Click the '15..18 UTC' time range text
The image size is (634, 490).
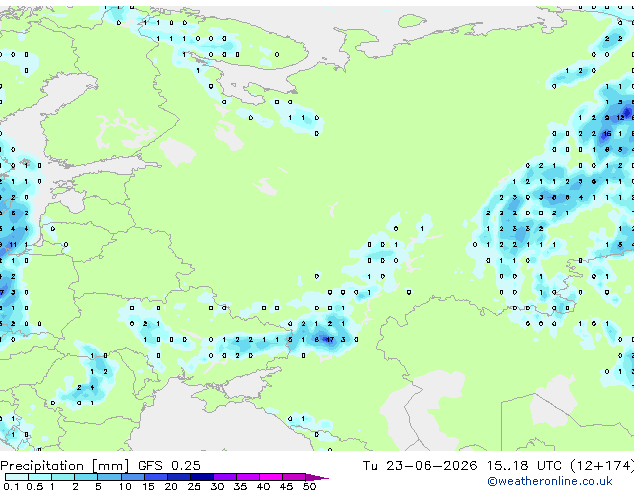tap(524, 466)
